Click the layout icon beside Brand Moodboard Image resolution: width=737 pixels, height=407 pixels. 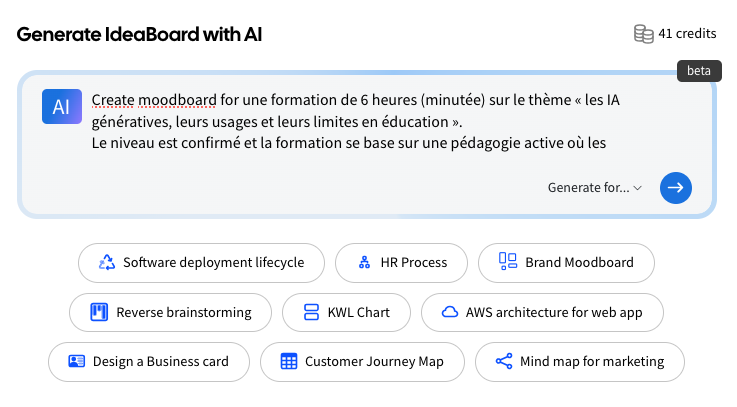coord(508,263)
